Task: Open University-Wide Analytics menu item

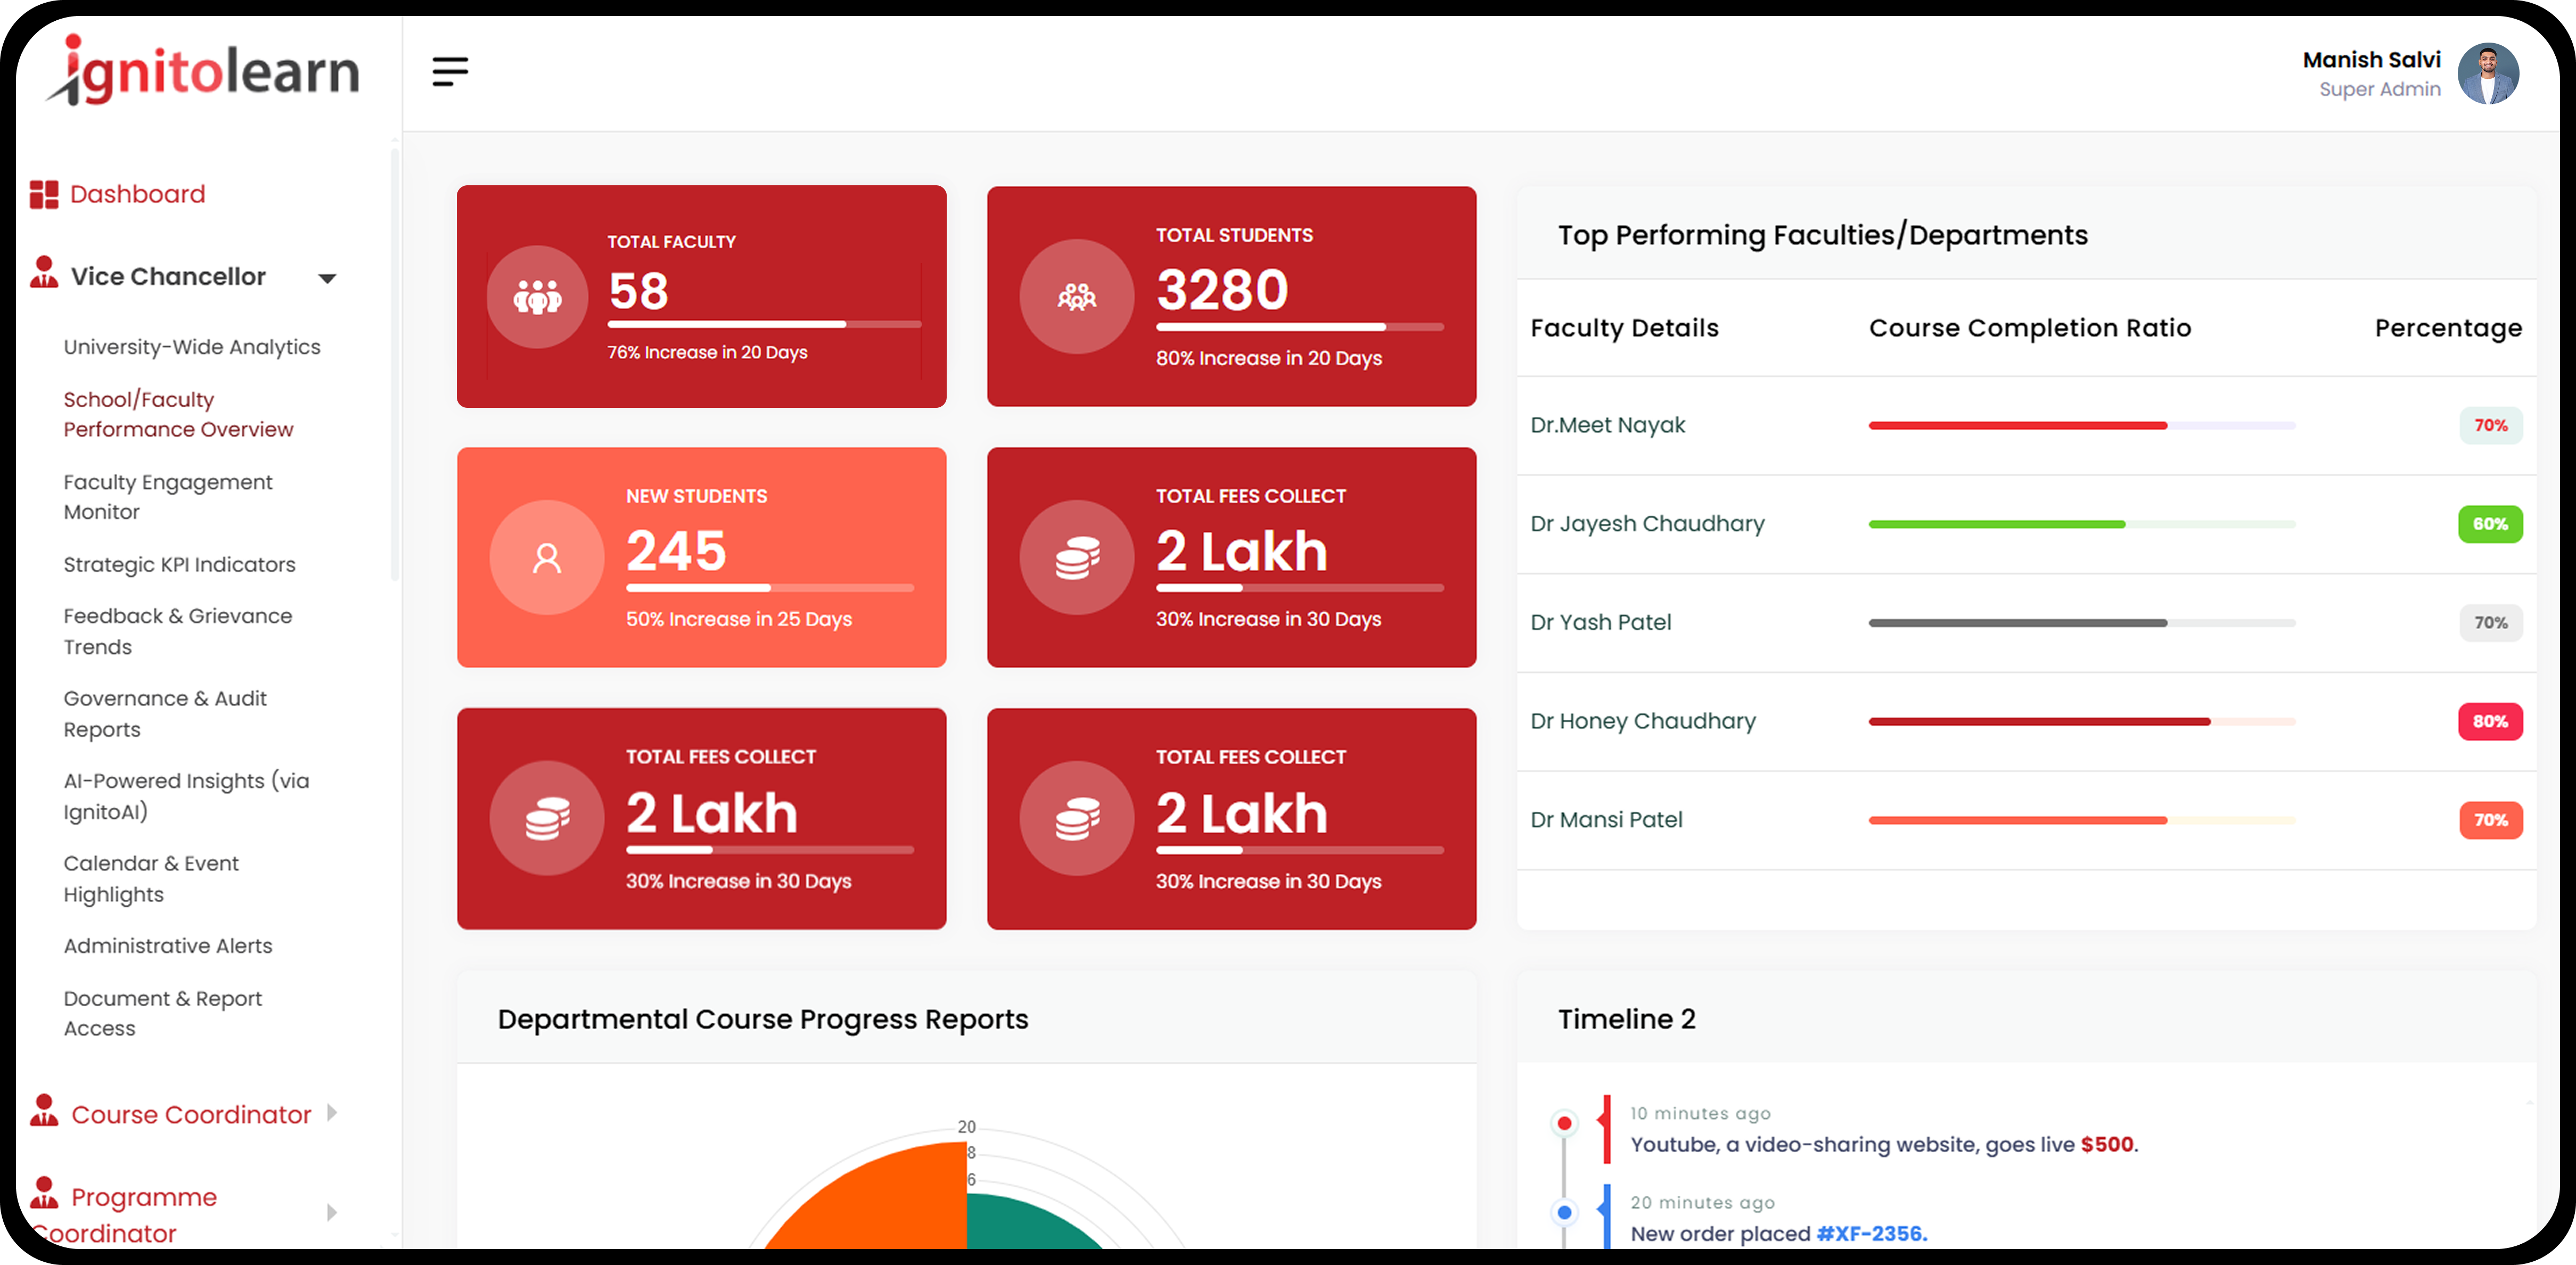Action: (192, 347)
